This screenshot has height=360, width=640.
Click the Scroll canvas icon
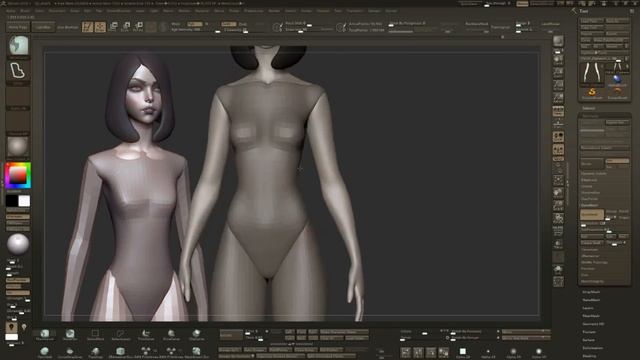coord(558,60)
